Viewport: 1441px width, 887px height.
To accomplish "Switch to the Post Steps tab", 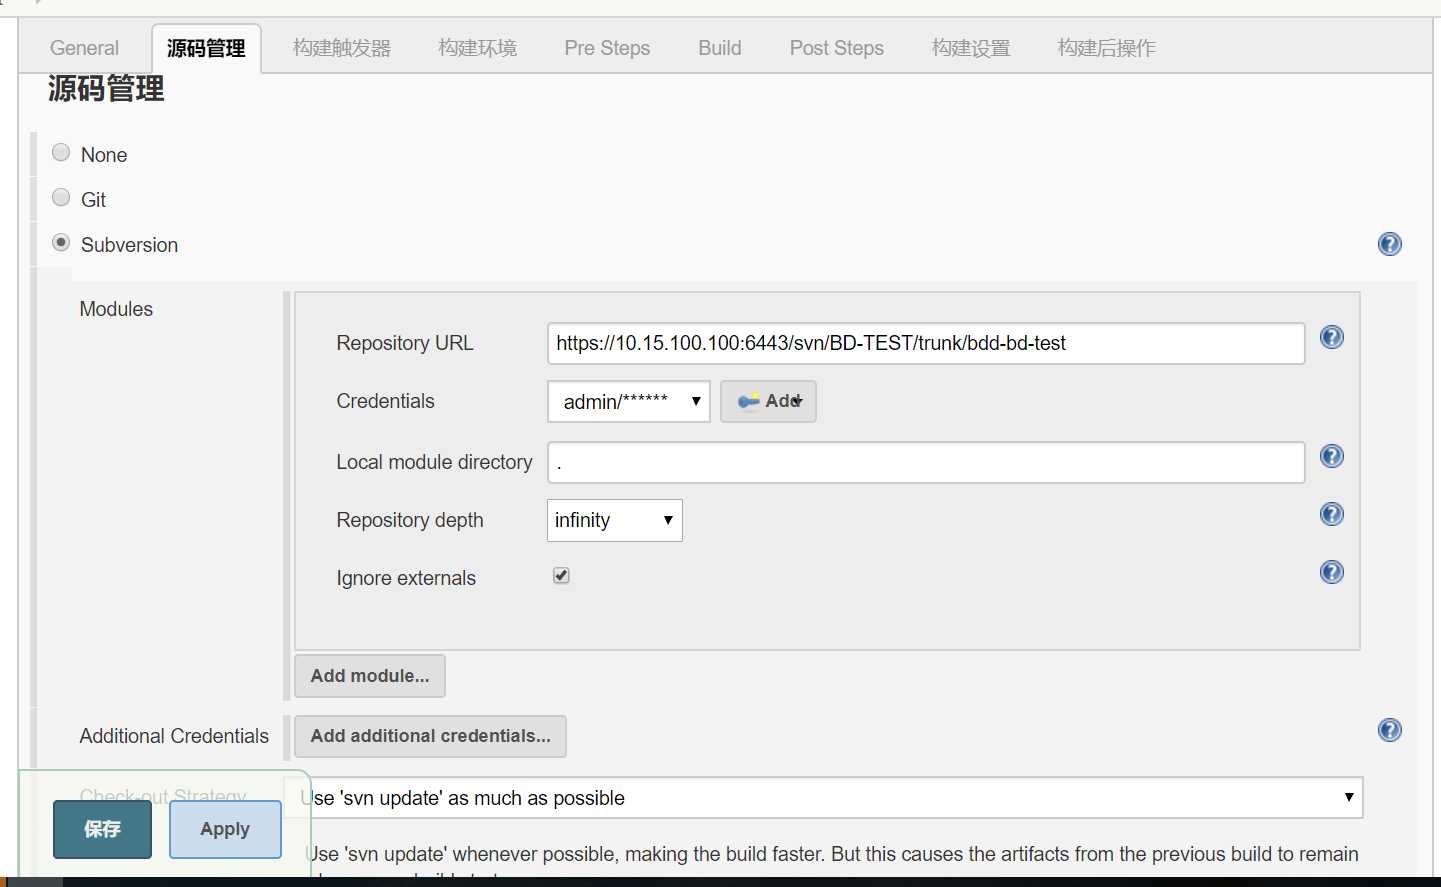I will [837, 48].
